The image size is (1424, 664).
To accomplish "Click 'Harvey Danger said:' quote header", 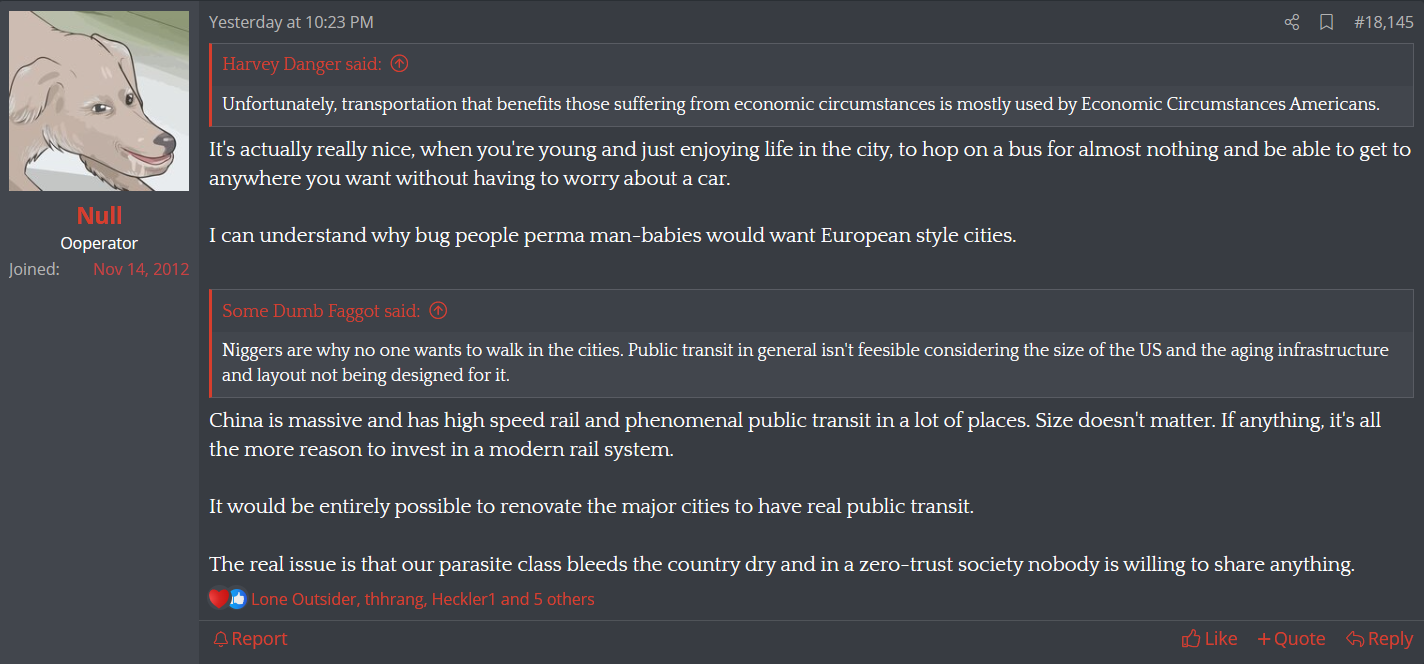I will click(x=302, y=64).
